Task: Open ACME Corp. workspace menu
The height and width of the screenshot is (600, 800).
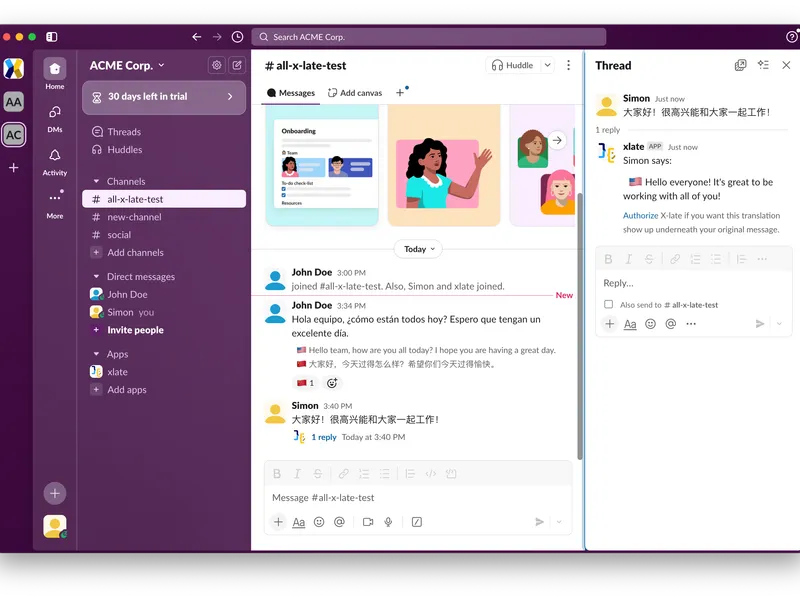Action: pos(127,66)
